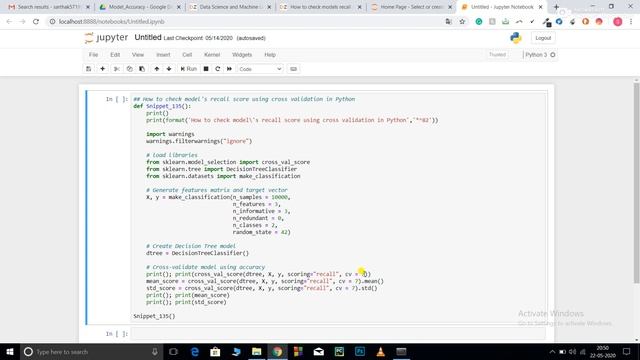The image size is (640, 360).
Task: Rename the notebook title Untitled
Action: [148, 38]
